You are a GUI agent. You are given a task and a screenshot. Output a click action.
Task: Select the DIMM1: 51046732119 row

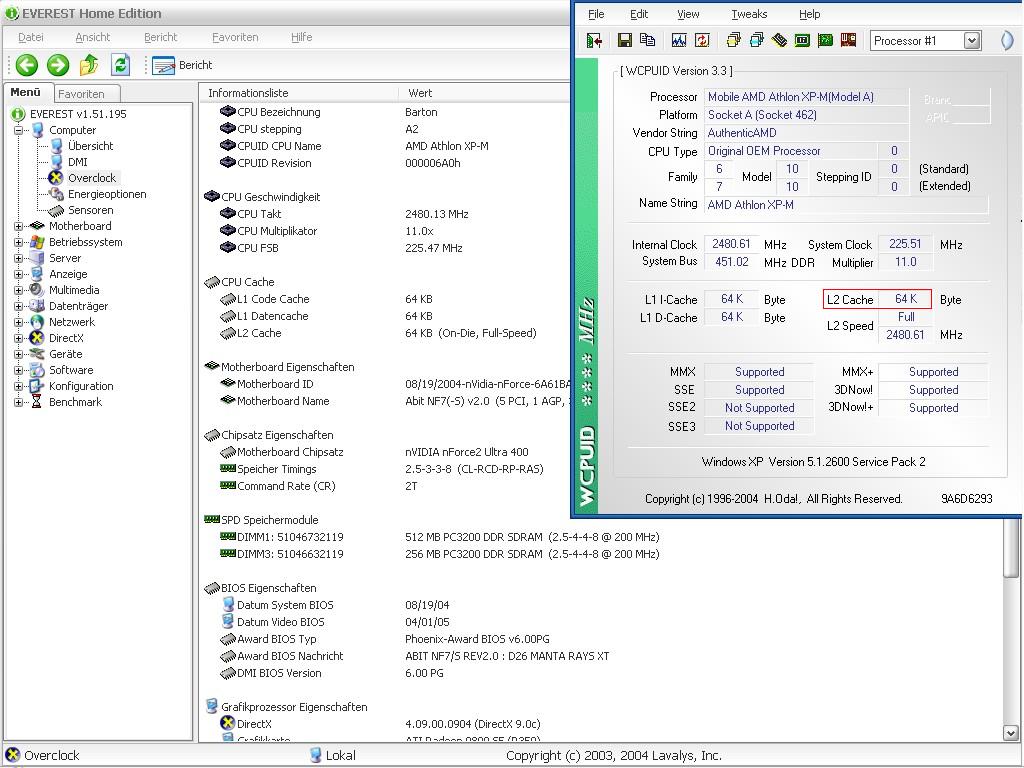438,537
